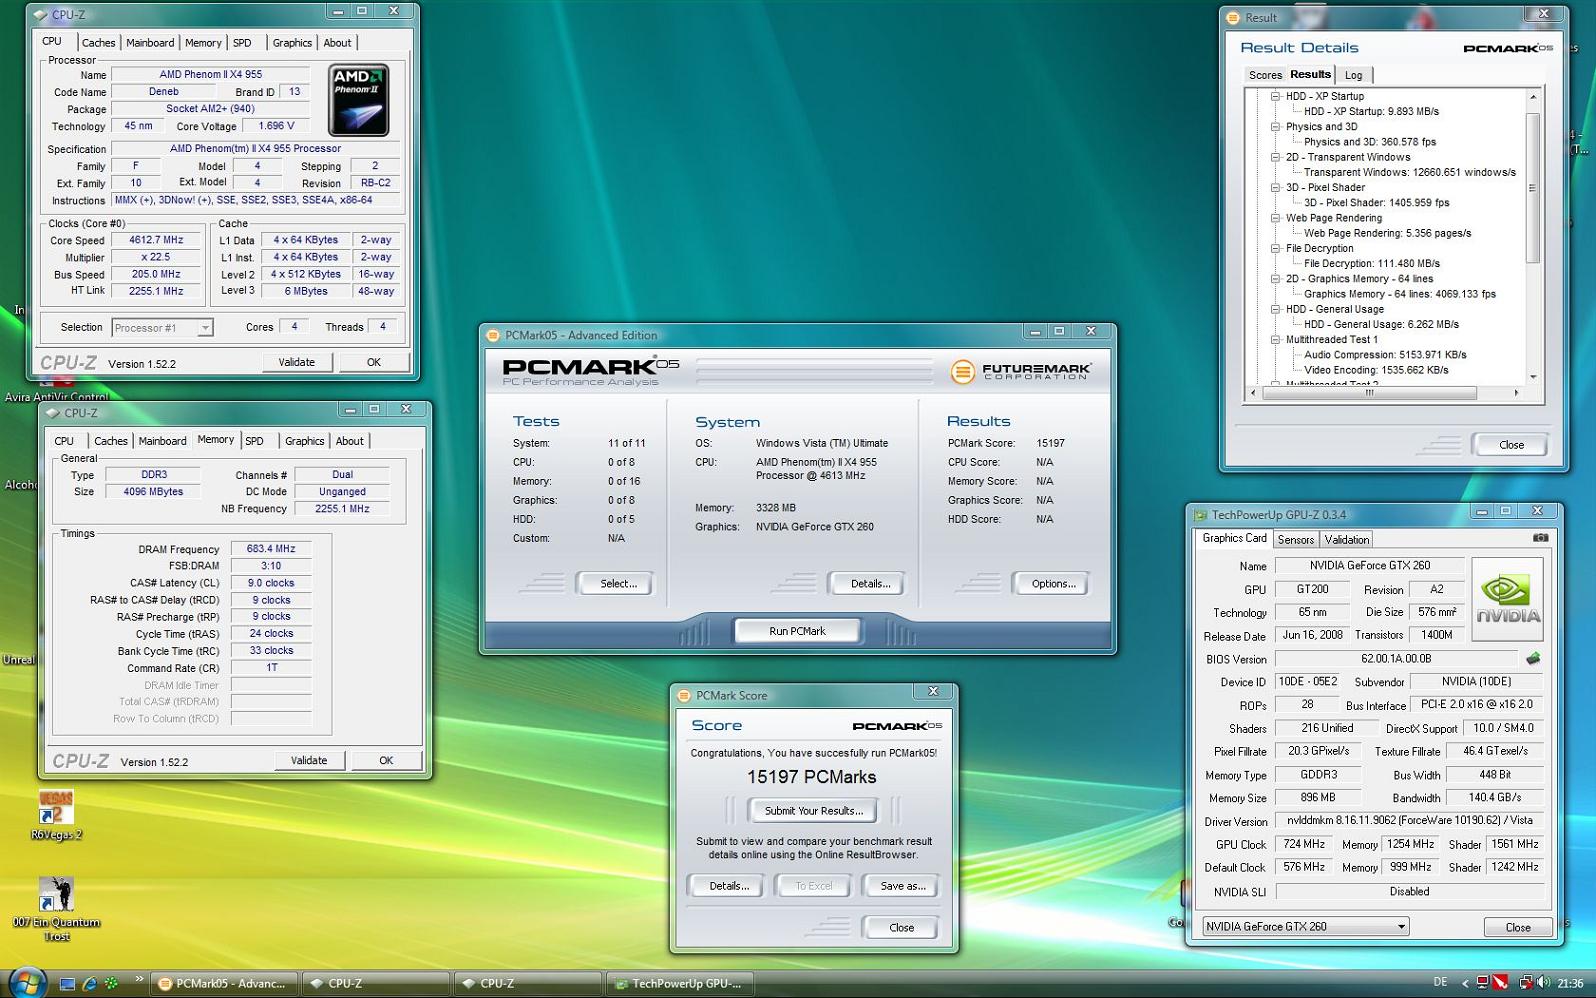Collapse the 2D - Transparent Windows node
Image resolution: width=1596 pixels, height=998 pixels.
[x=1275, y=157]
